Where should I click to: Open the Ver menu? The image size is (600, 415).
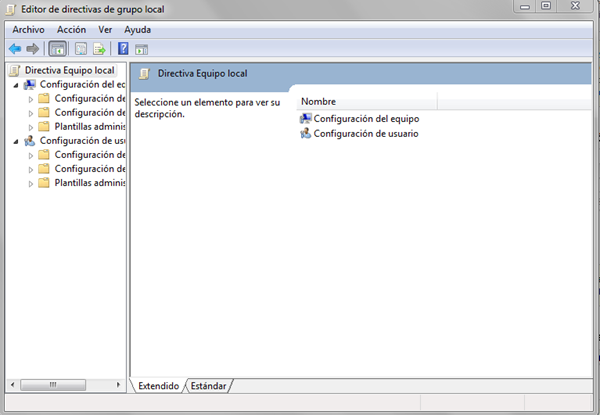click(105, 30)
